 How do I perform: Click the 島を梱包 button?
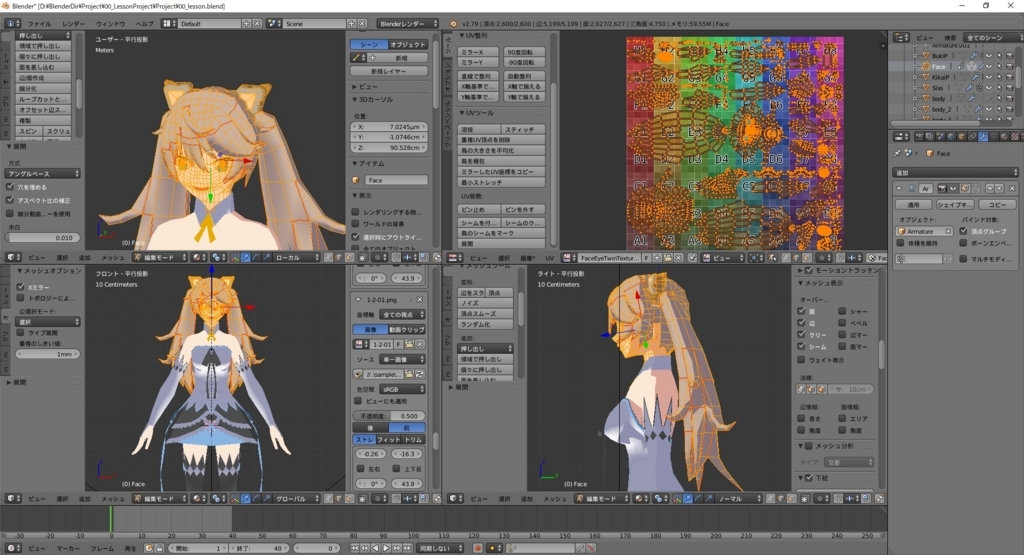tap(502, 161)
